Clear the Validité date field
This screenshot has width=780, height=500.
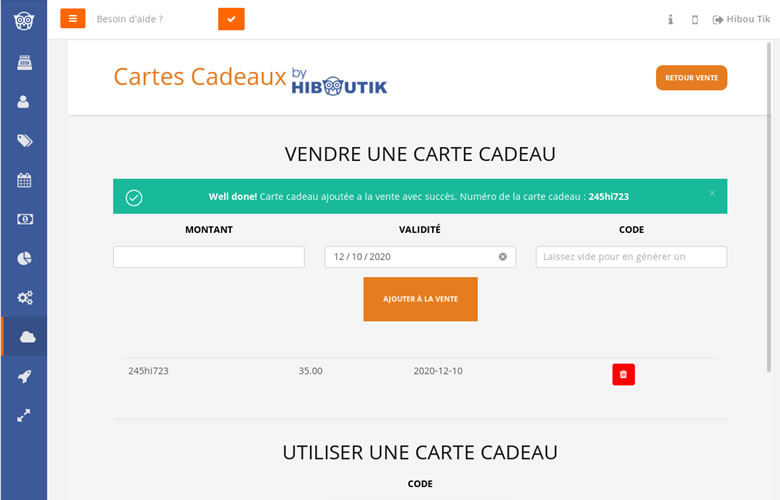[x=503, y=257]
